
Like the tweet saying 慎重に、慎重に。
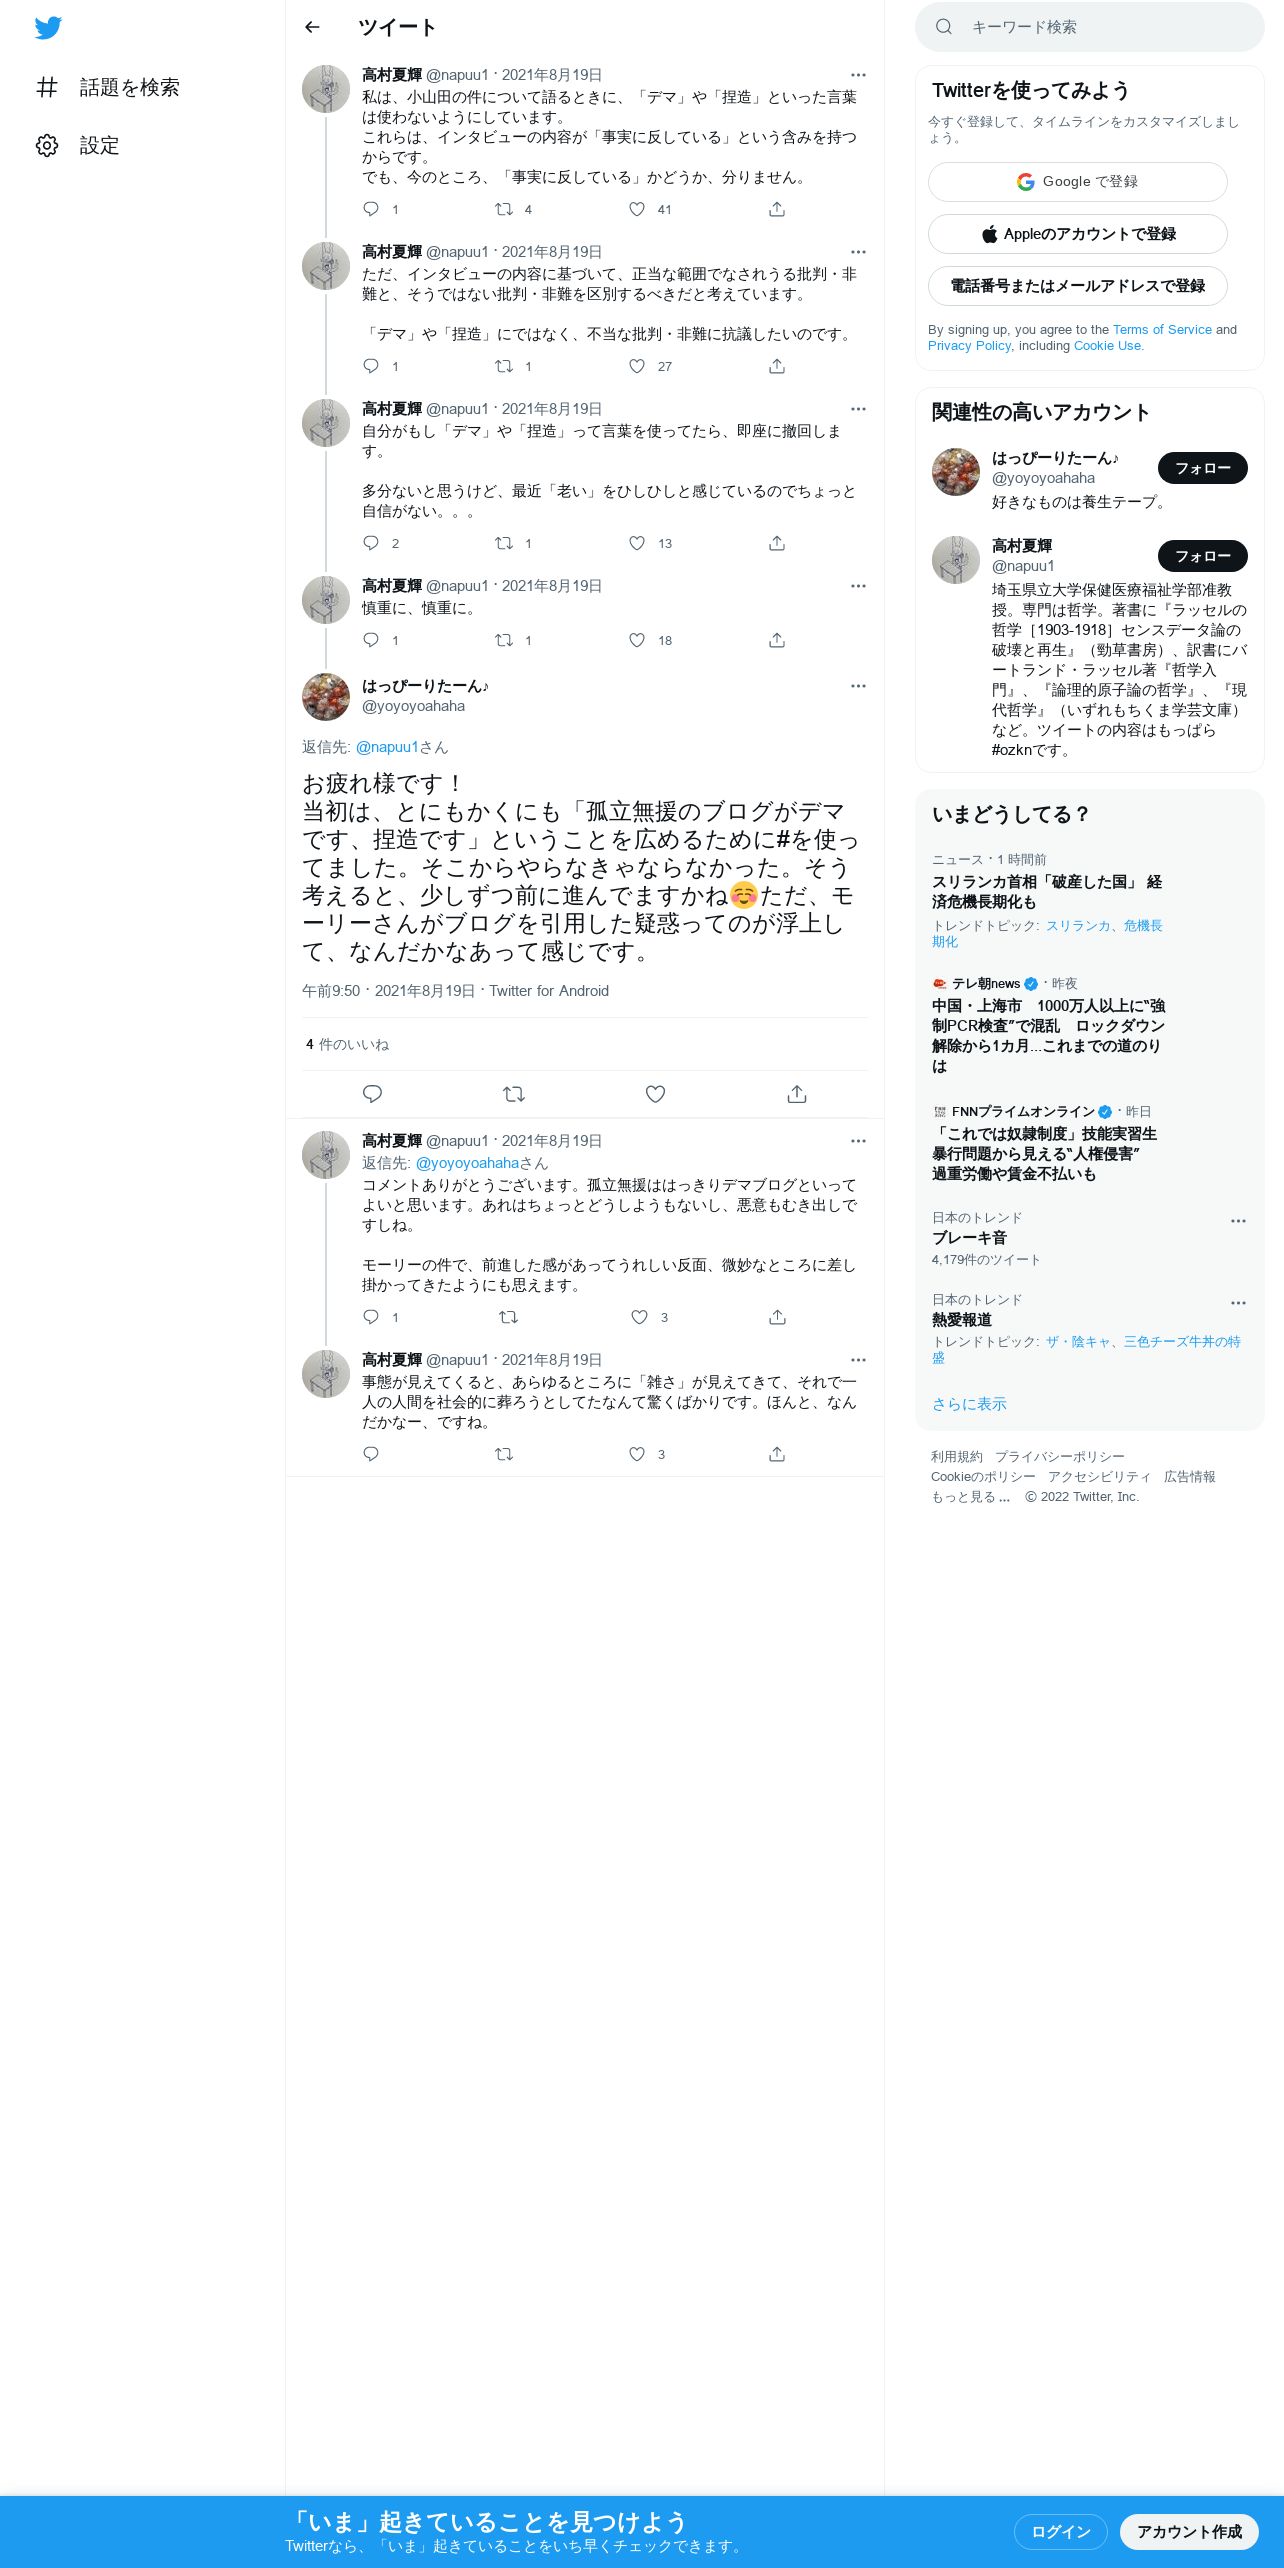pos(637,640)
